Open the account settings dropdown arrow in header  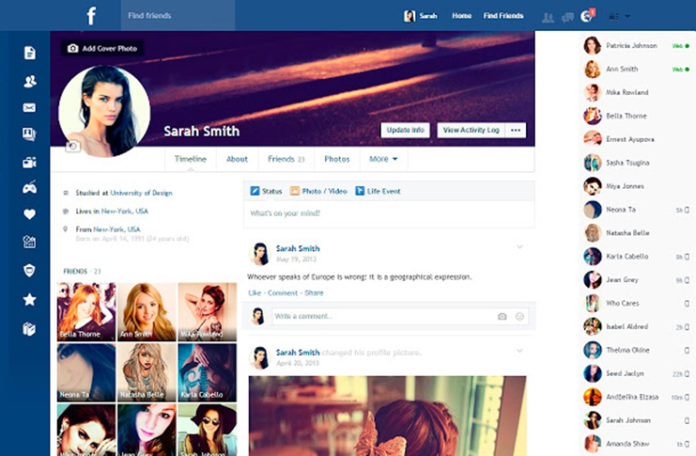[627, 17]
